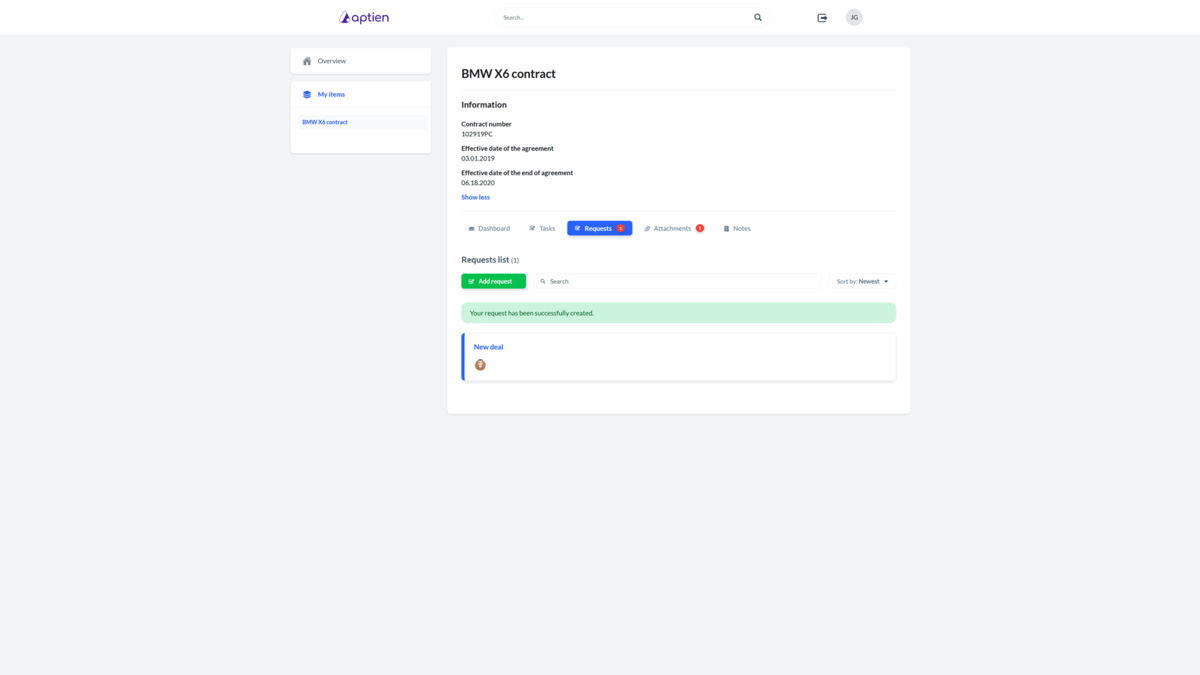Open the Notes tab
Screen dimensions: 1200x675
(737, 228)
